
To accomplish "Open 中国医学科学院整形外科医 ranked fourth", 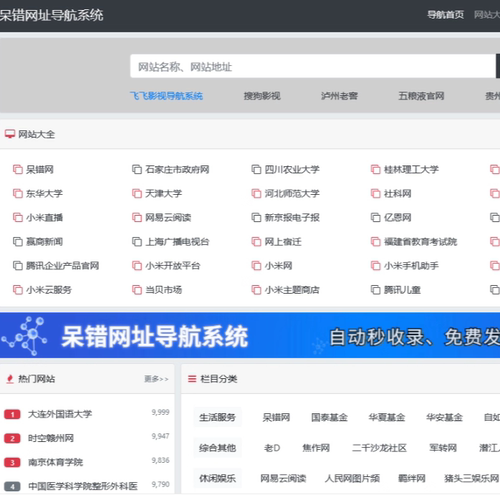I will point(83,486).
